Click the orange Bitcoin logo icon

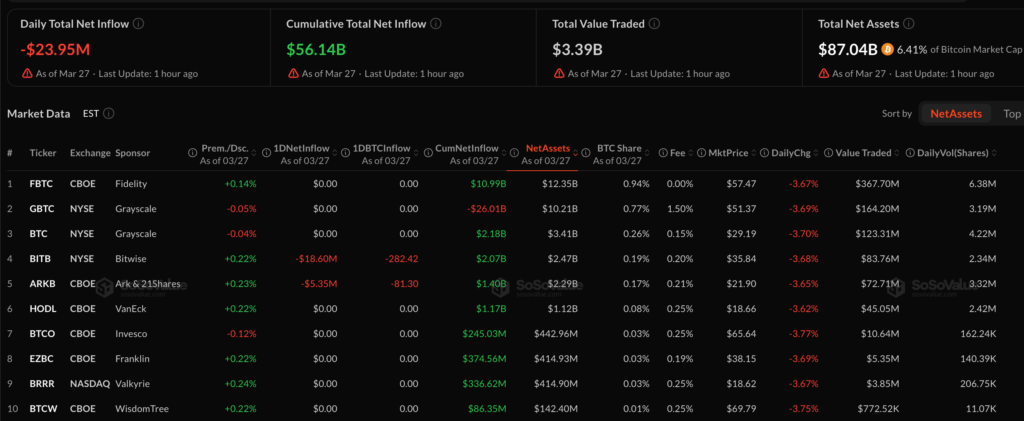coord(888,48)
